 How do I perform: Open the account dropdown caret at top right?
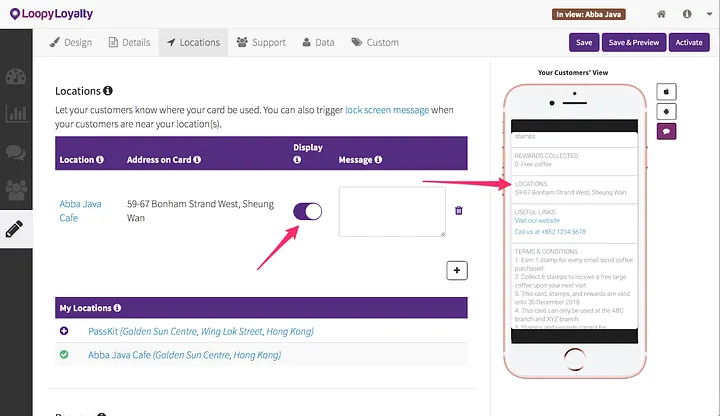tap(709, 14)
